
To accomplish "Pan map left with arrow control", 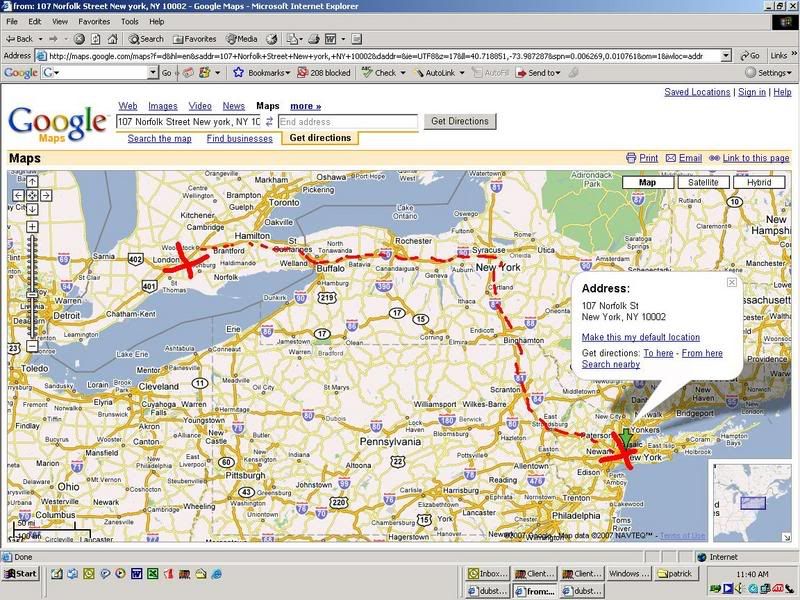I will [18, 195].
